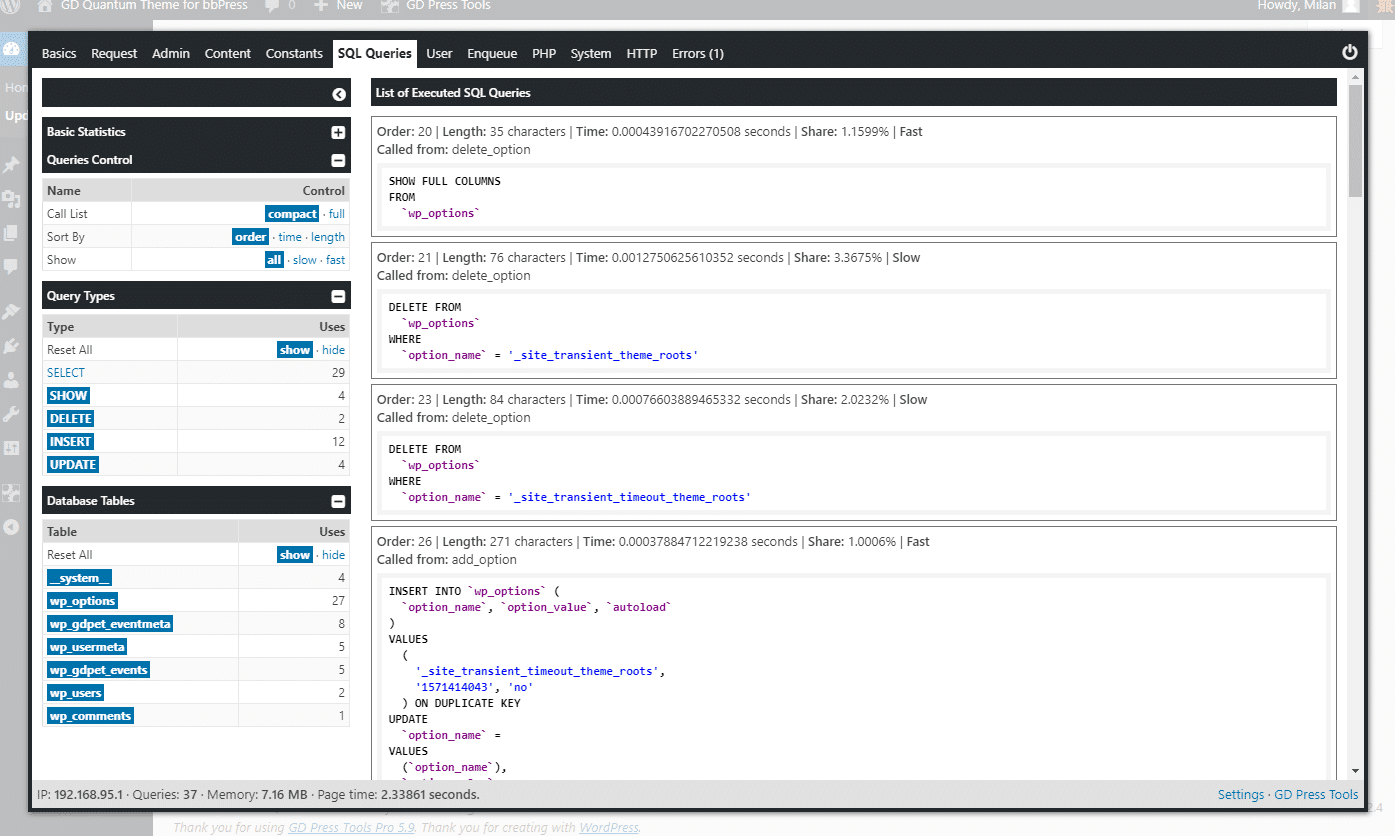Open GD Press Tools link in debugger footer
1395x836 pixels.
tap(1316, 795)
